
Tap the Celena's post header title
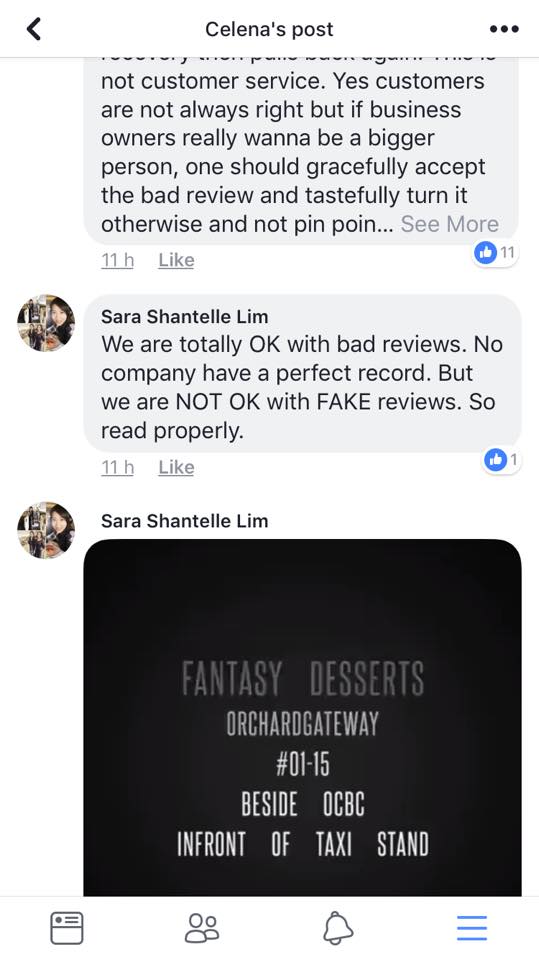269,29
